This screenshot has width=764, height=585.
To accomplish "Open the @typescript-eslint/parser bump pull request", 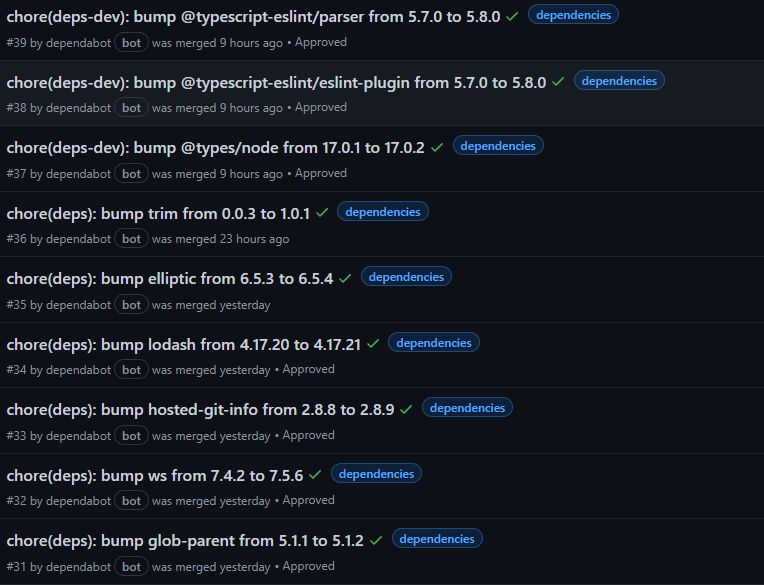I will [252, 16].
